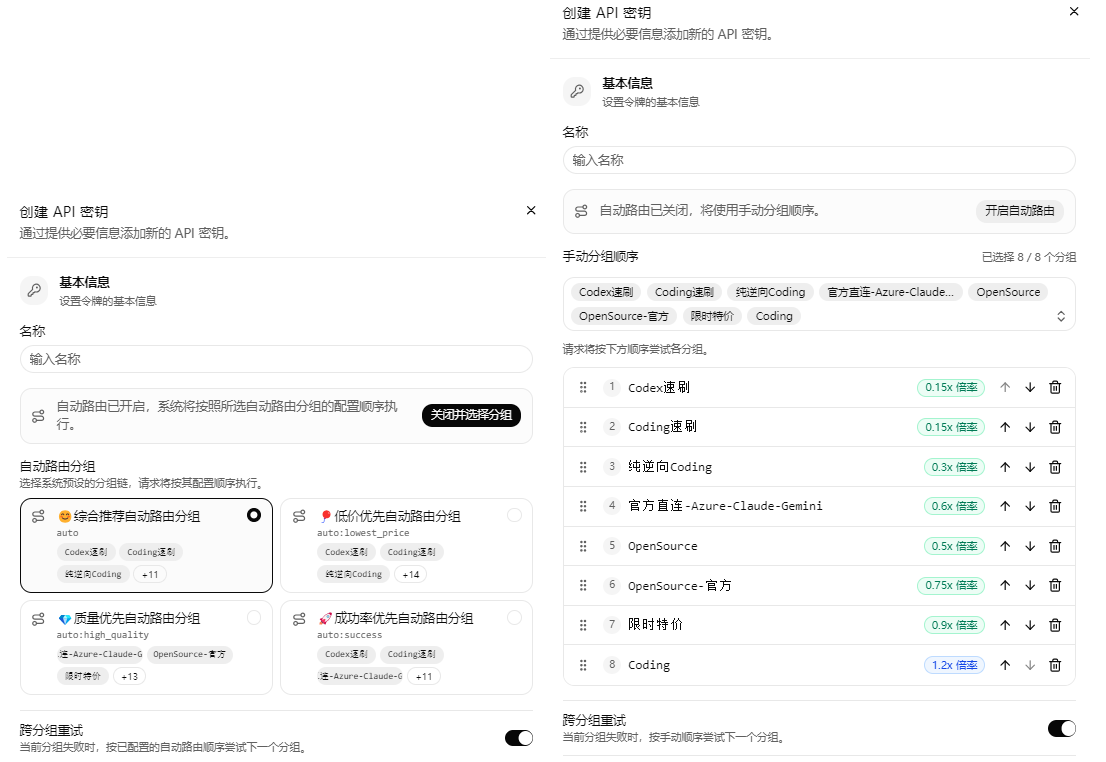Click the key icon beside 基本信息 right dialog
Screen dimensions: 1106x762
pos(577,91)
